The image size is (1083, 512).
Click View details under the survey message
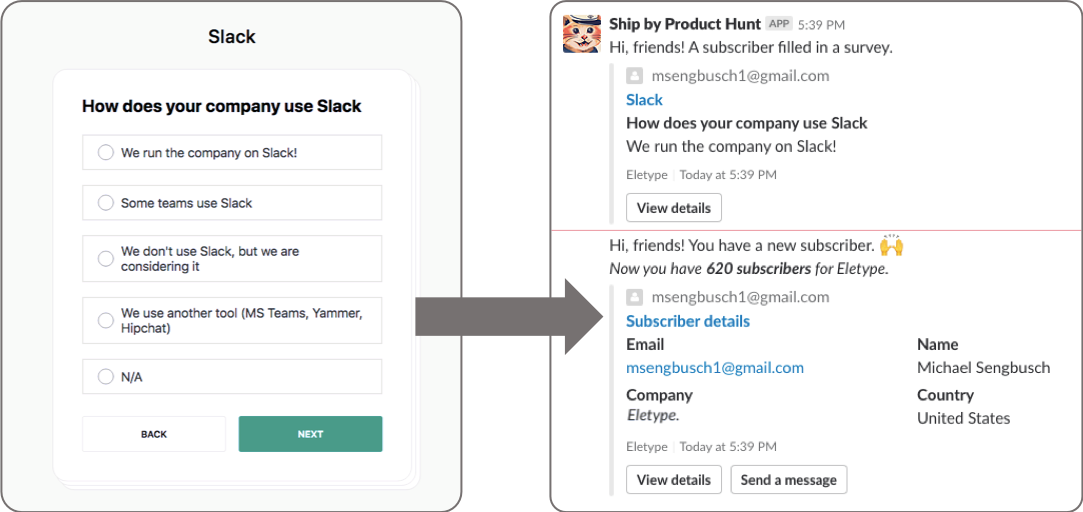coord(673,208)
